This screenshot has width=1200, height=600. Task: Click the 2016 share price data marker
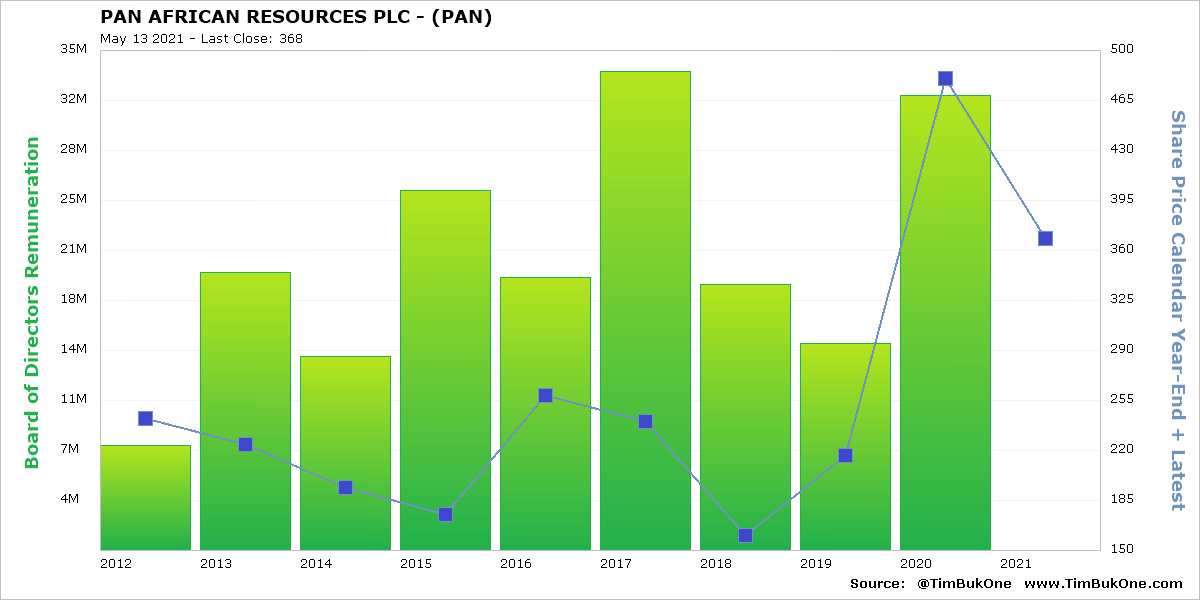coord(545,395)
